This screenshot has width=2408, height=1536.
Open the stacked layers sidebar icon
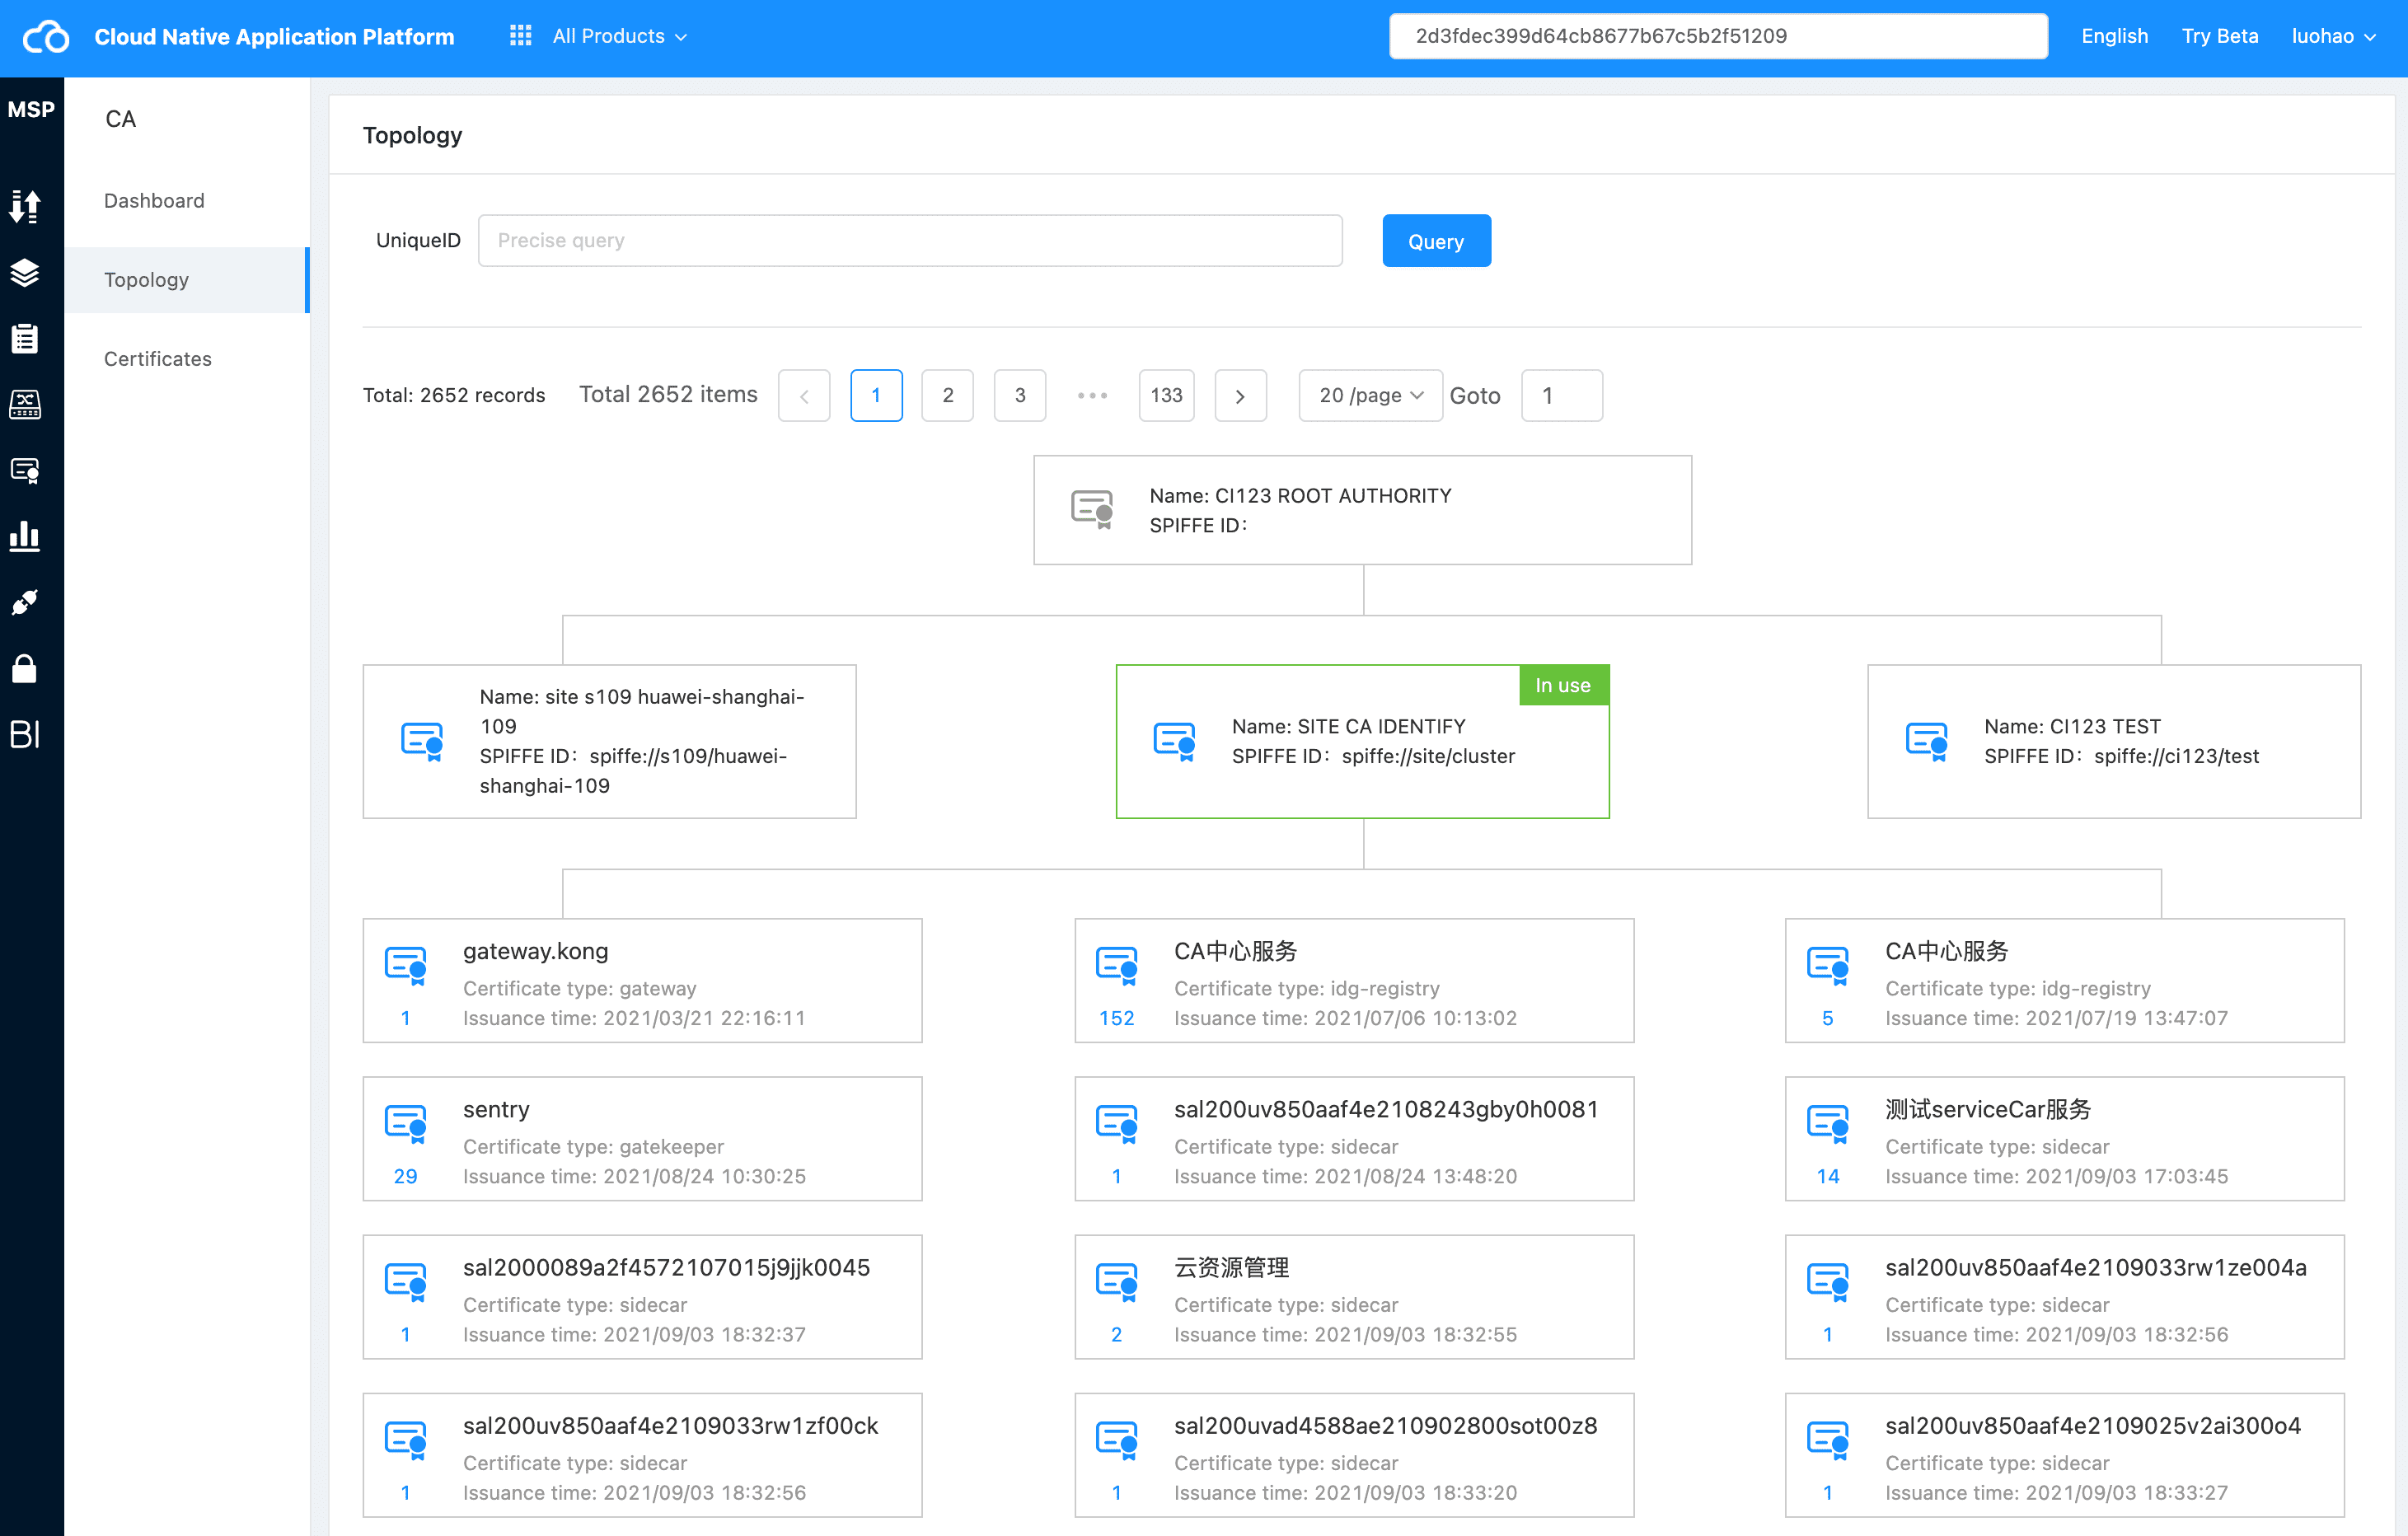[25, 272]
